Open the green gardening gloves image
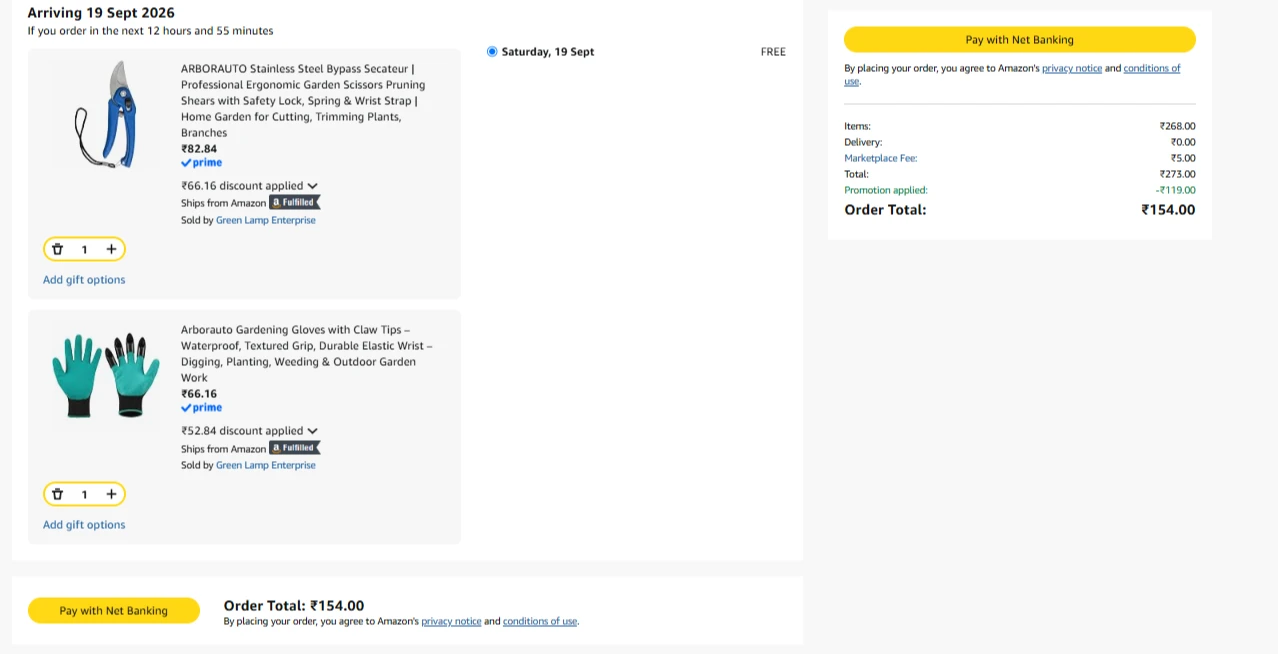Screen dimensions: 1278x655 (x=106, y=375)
